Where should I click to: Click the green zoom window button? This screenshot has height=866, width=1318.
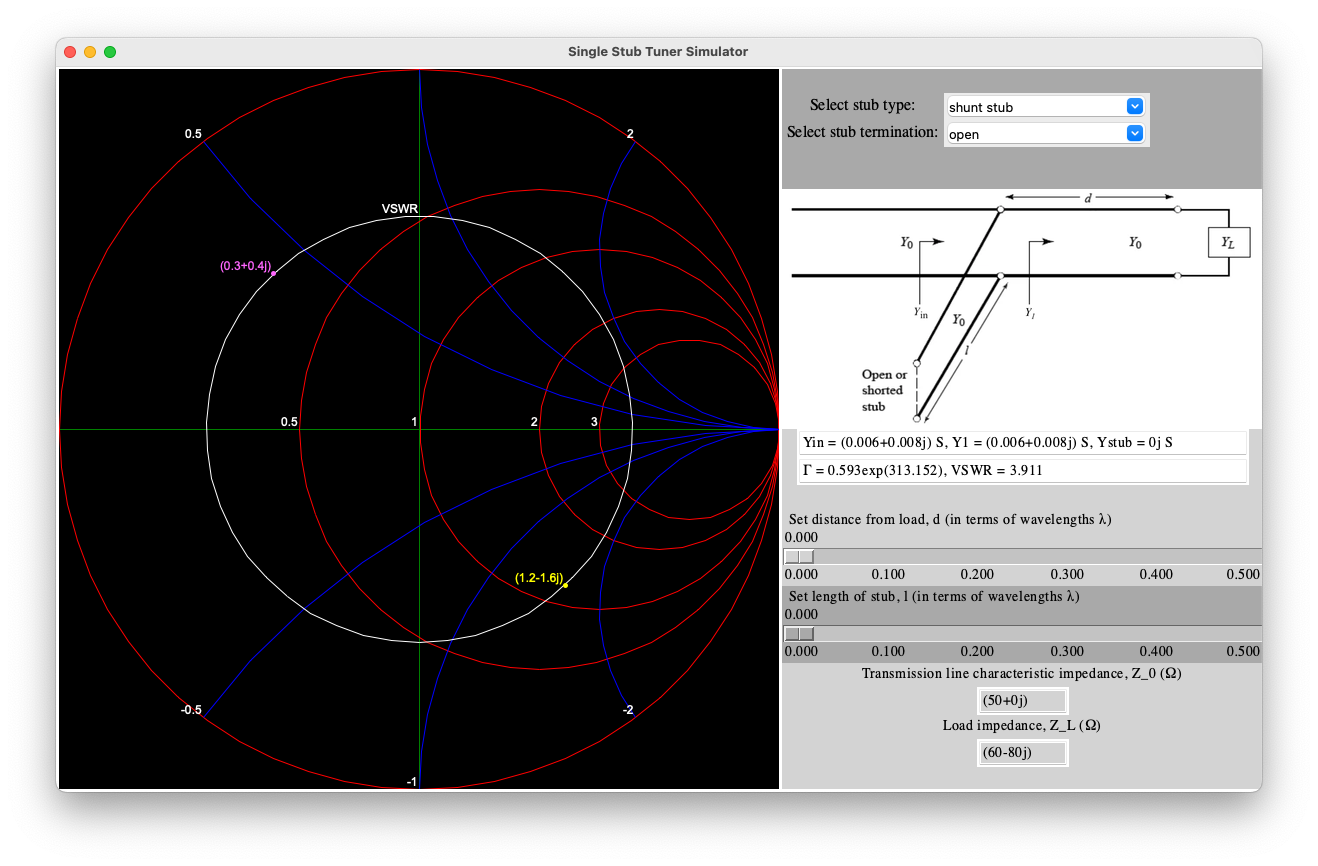coord(110,52)
